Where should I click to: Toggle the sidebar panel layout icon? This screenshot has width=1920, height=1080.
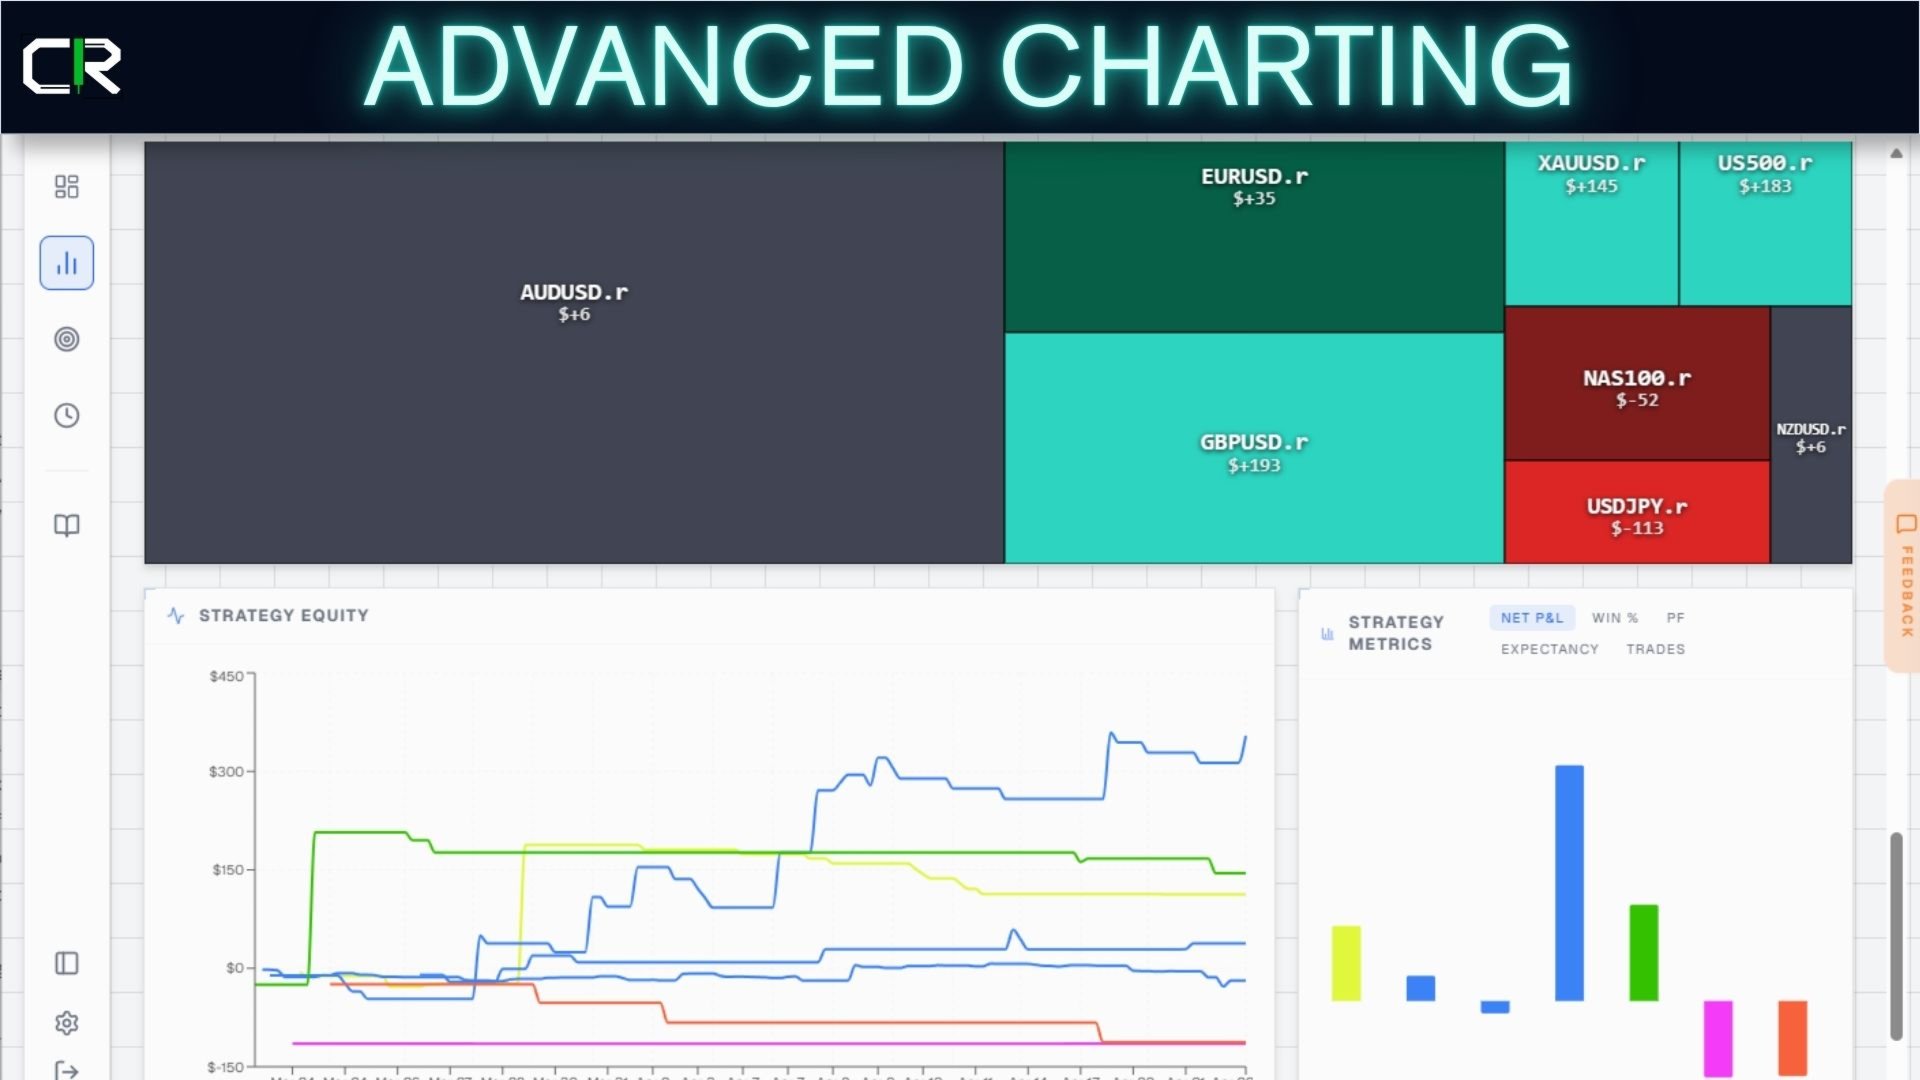[66, 963]
